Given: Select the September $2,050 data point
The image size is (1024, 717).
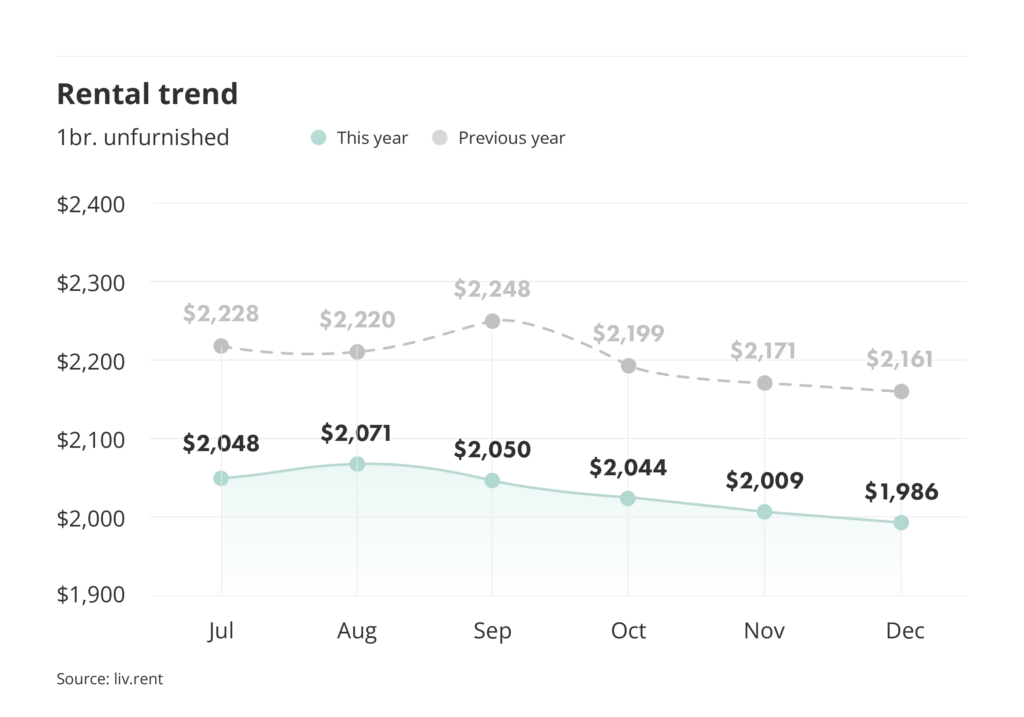Looking at the screenshot, I should [x=492, y=481].
